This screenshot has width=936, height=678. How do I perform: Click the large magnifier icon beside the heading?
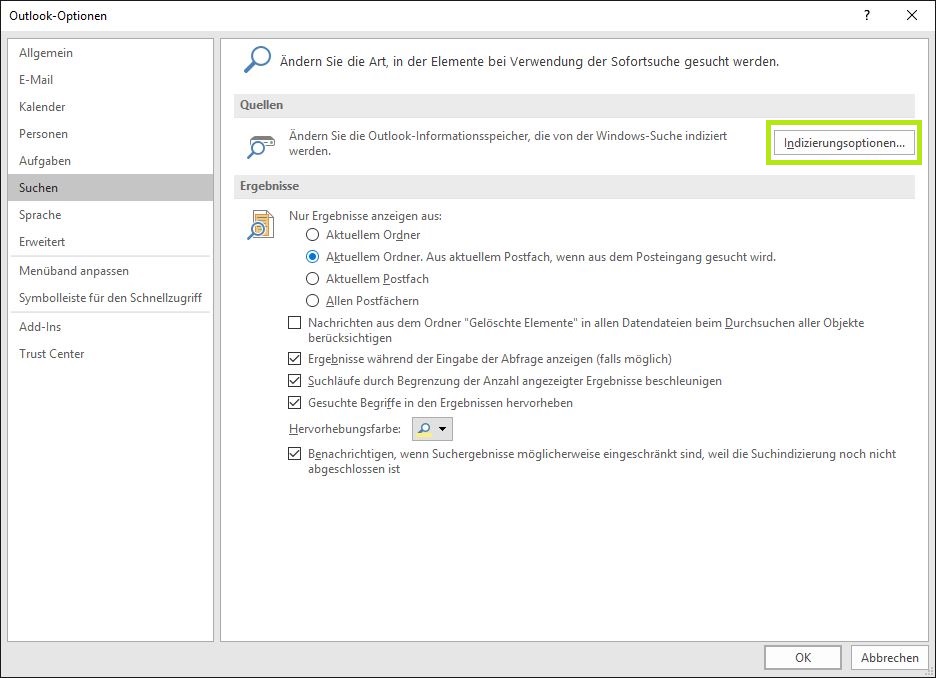[257, 60]
